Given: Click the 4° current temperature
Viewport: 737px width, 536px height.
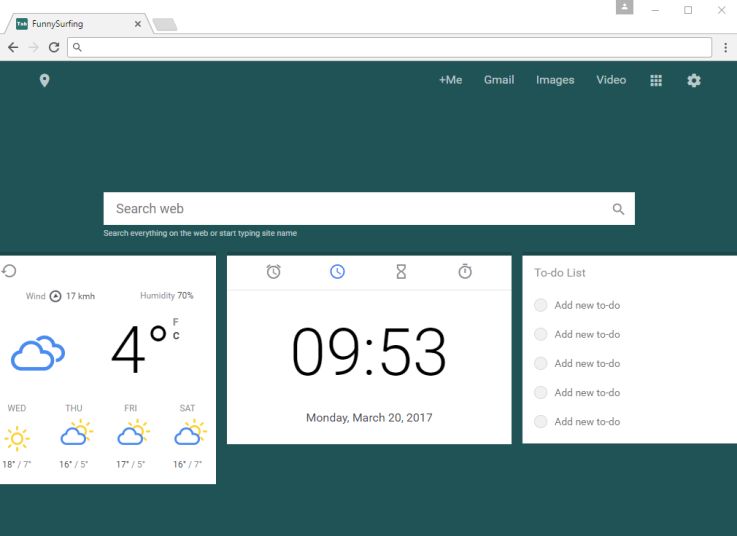Looking at the screenshot, I should click(138, 349).
